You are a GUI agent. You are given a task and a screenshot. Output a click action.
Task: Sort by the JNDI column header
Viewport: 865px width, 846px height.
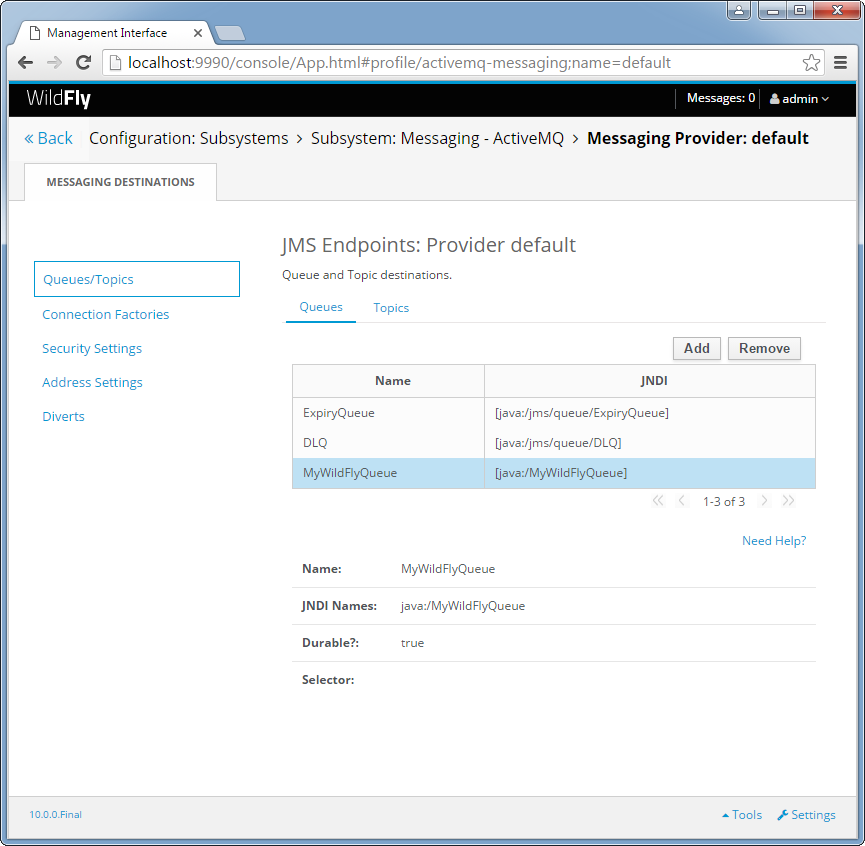click(650, 381)
